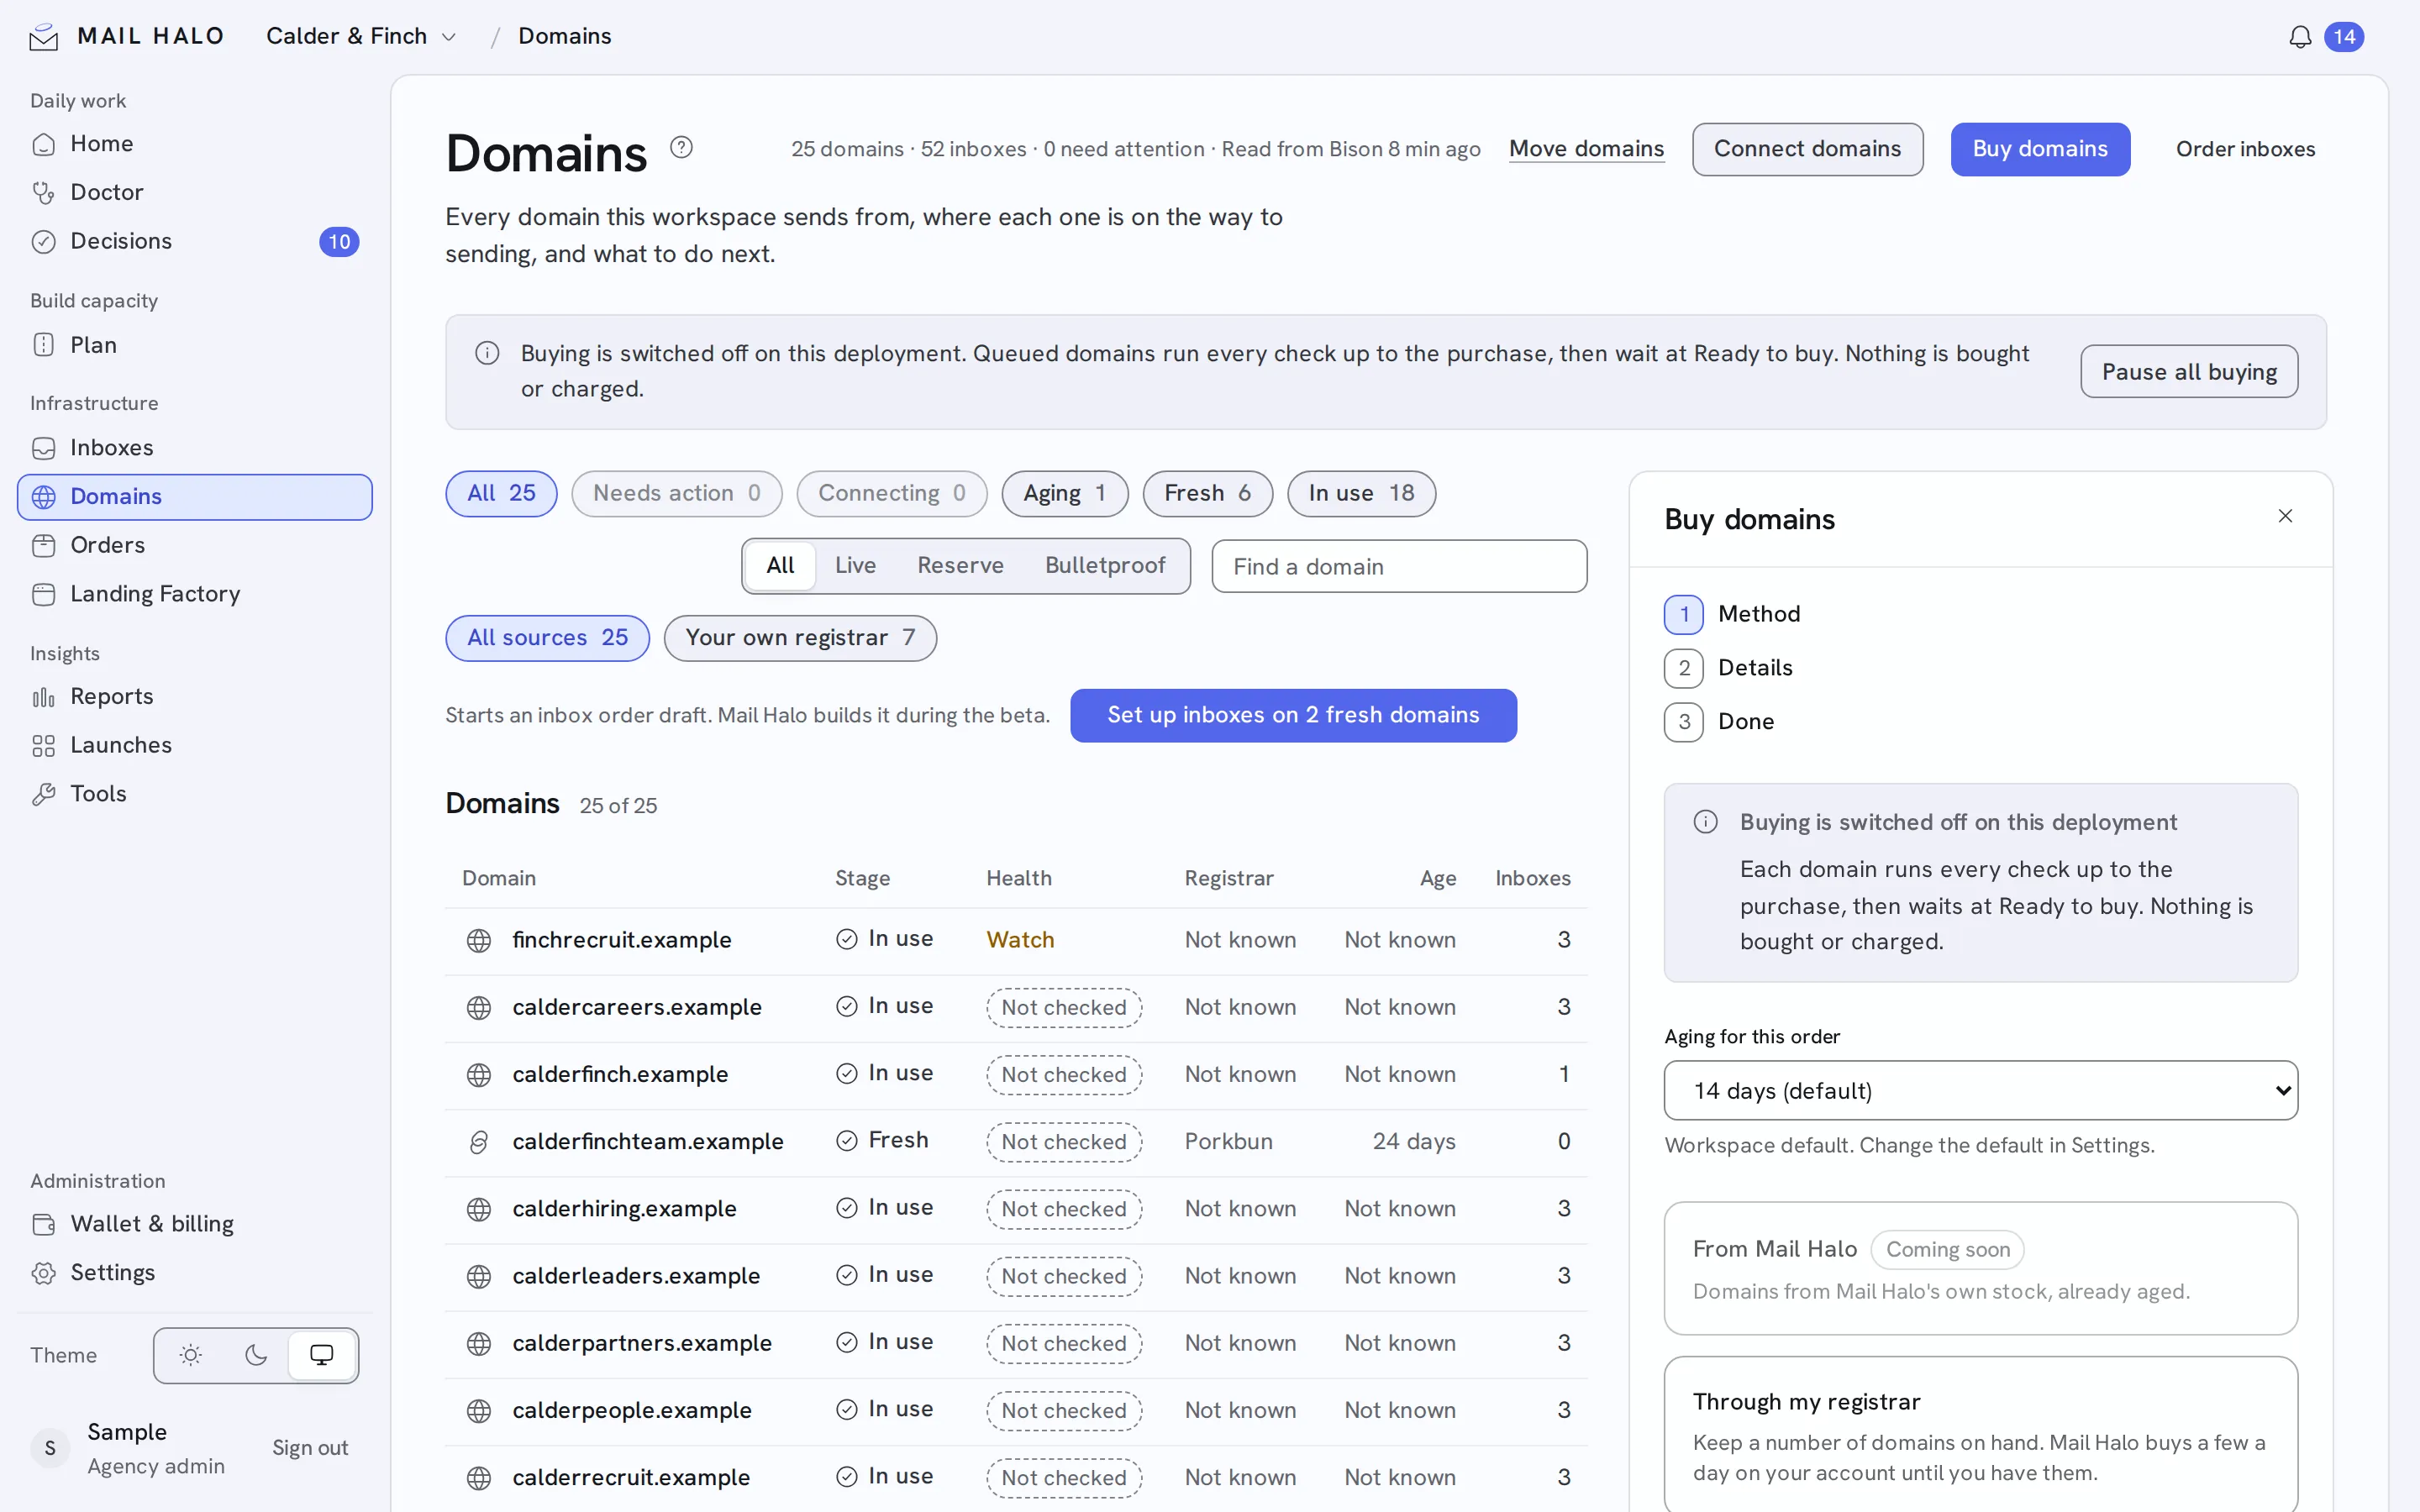This screenshot has height=1512, width=2420.
Task: Select the Bulletproof segment tab
Action: tap(1105, 566)
